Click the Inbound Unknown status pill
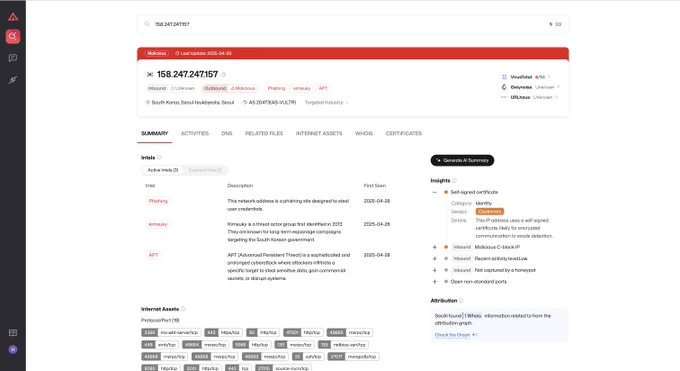680x371 pixels. pos(171,89)
